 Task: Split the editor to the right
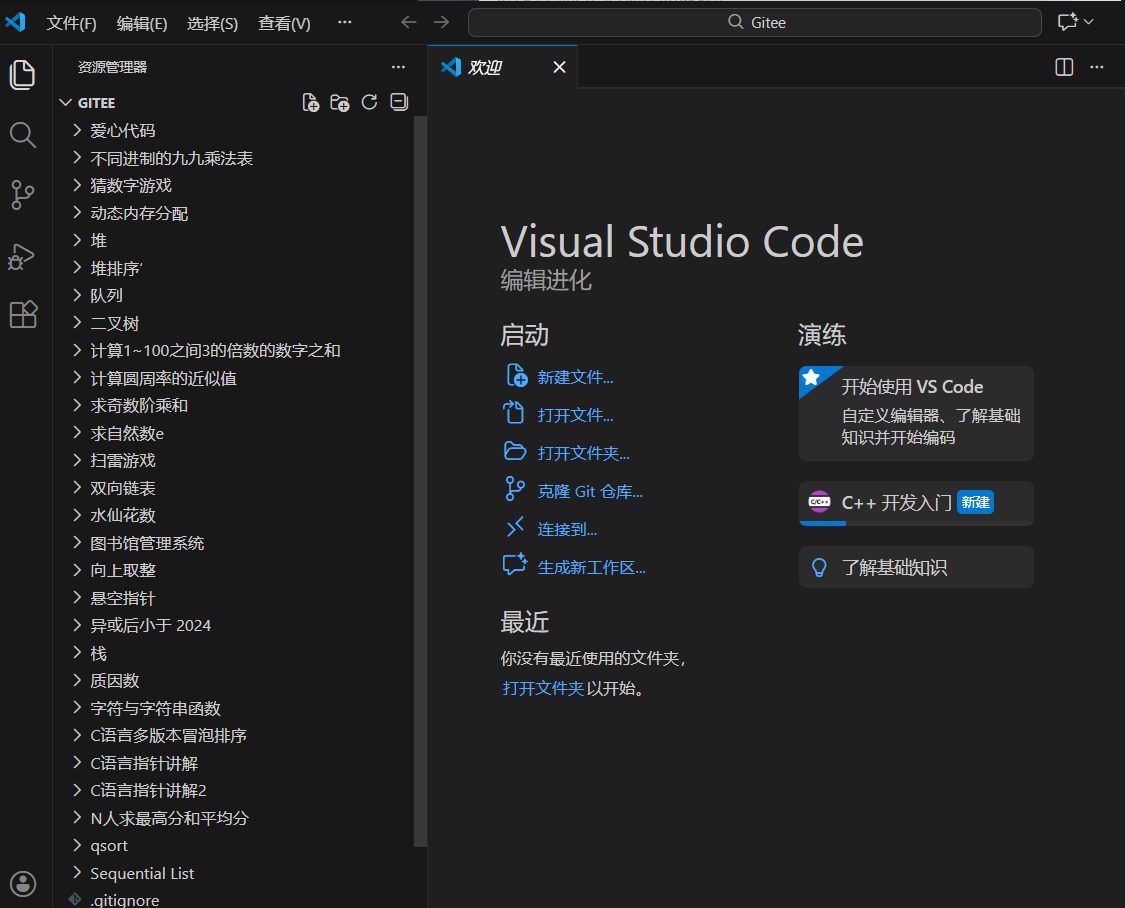1064,67
